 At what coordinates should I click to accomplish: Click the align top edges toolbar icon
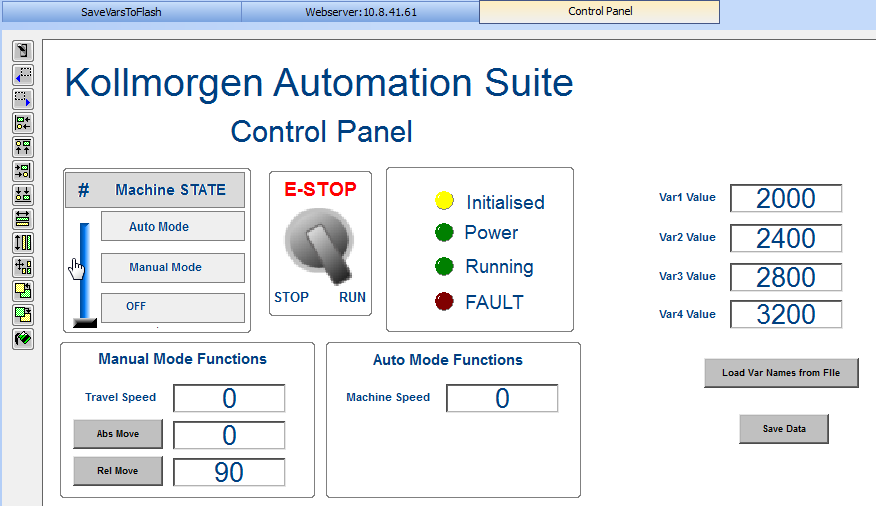pos(23,147)
